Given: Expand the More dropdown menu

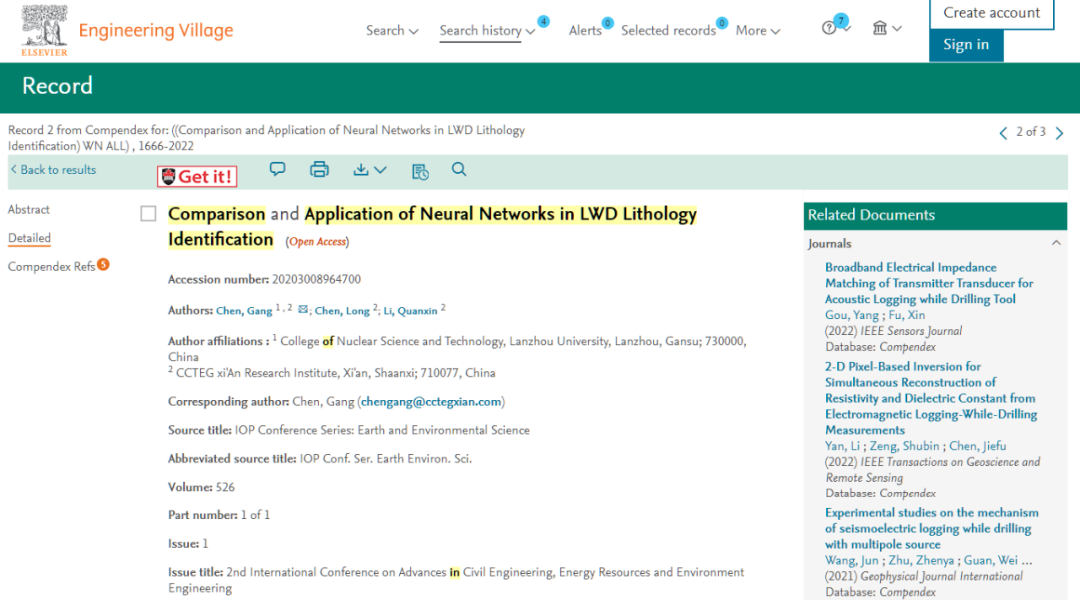Looking at the screenshot, I should (x=758, y=31).
